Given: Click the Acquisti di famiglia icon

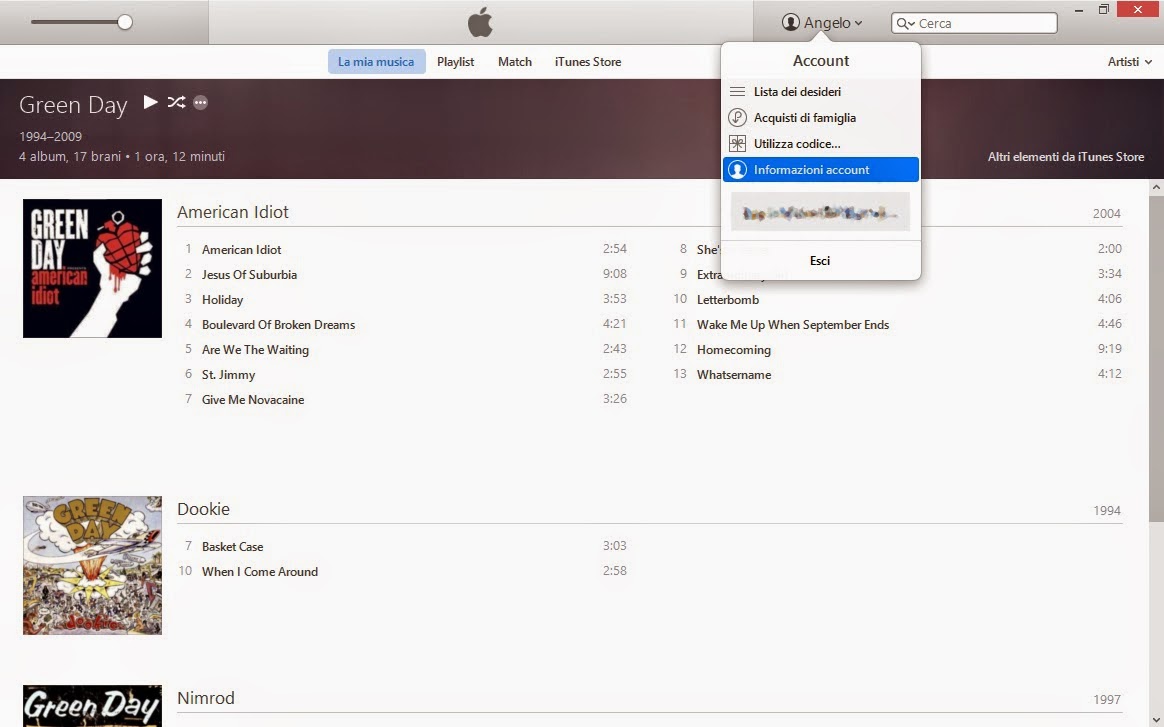Looking at the screenshot, I should (737, 117).
